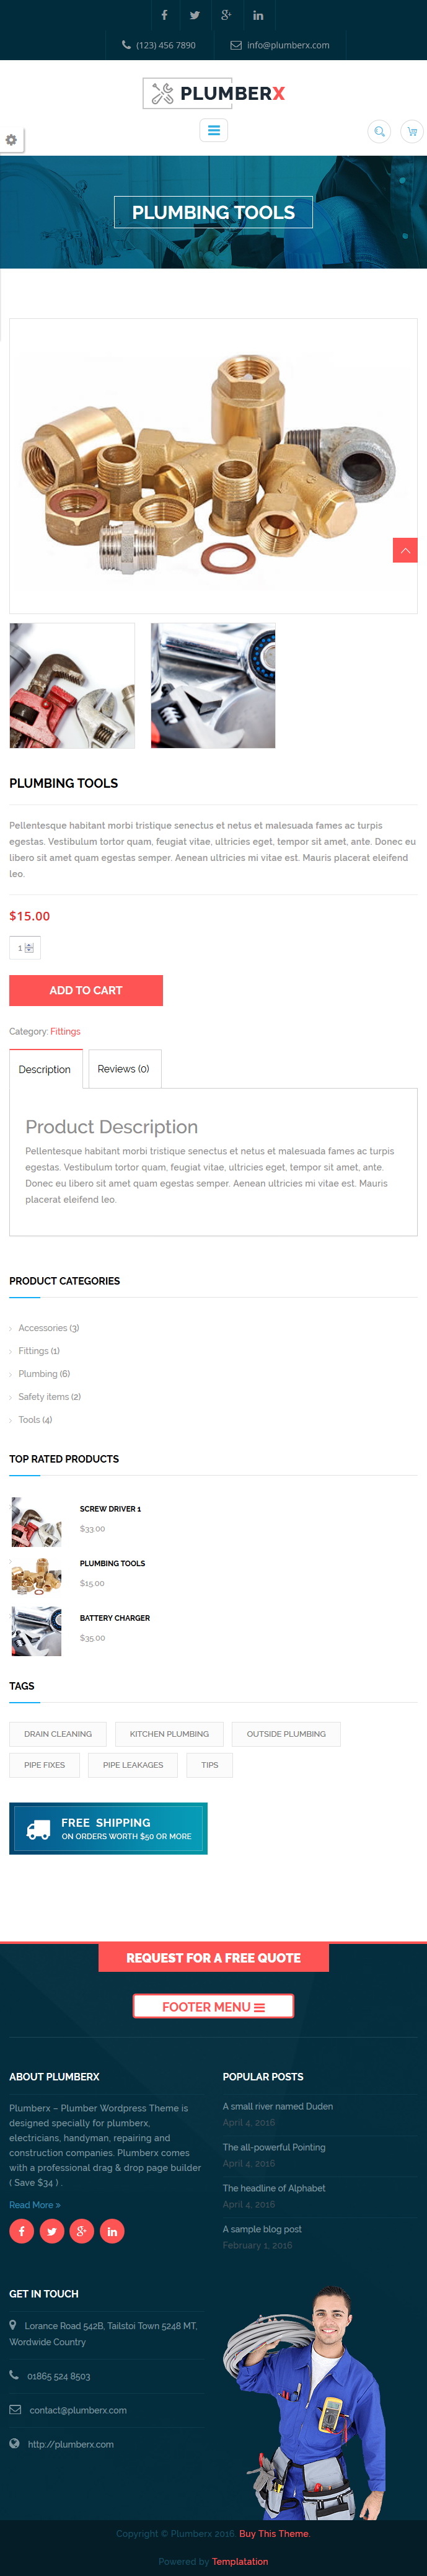Expand the hamburger navigation menu
The width and height of the screenshot is (427, 2576).
[214, 130]
